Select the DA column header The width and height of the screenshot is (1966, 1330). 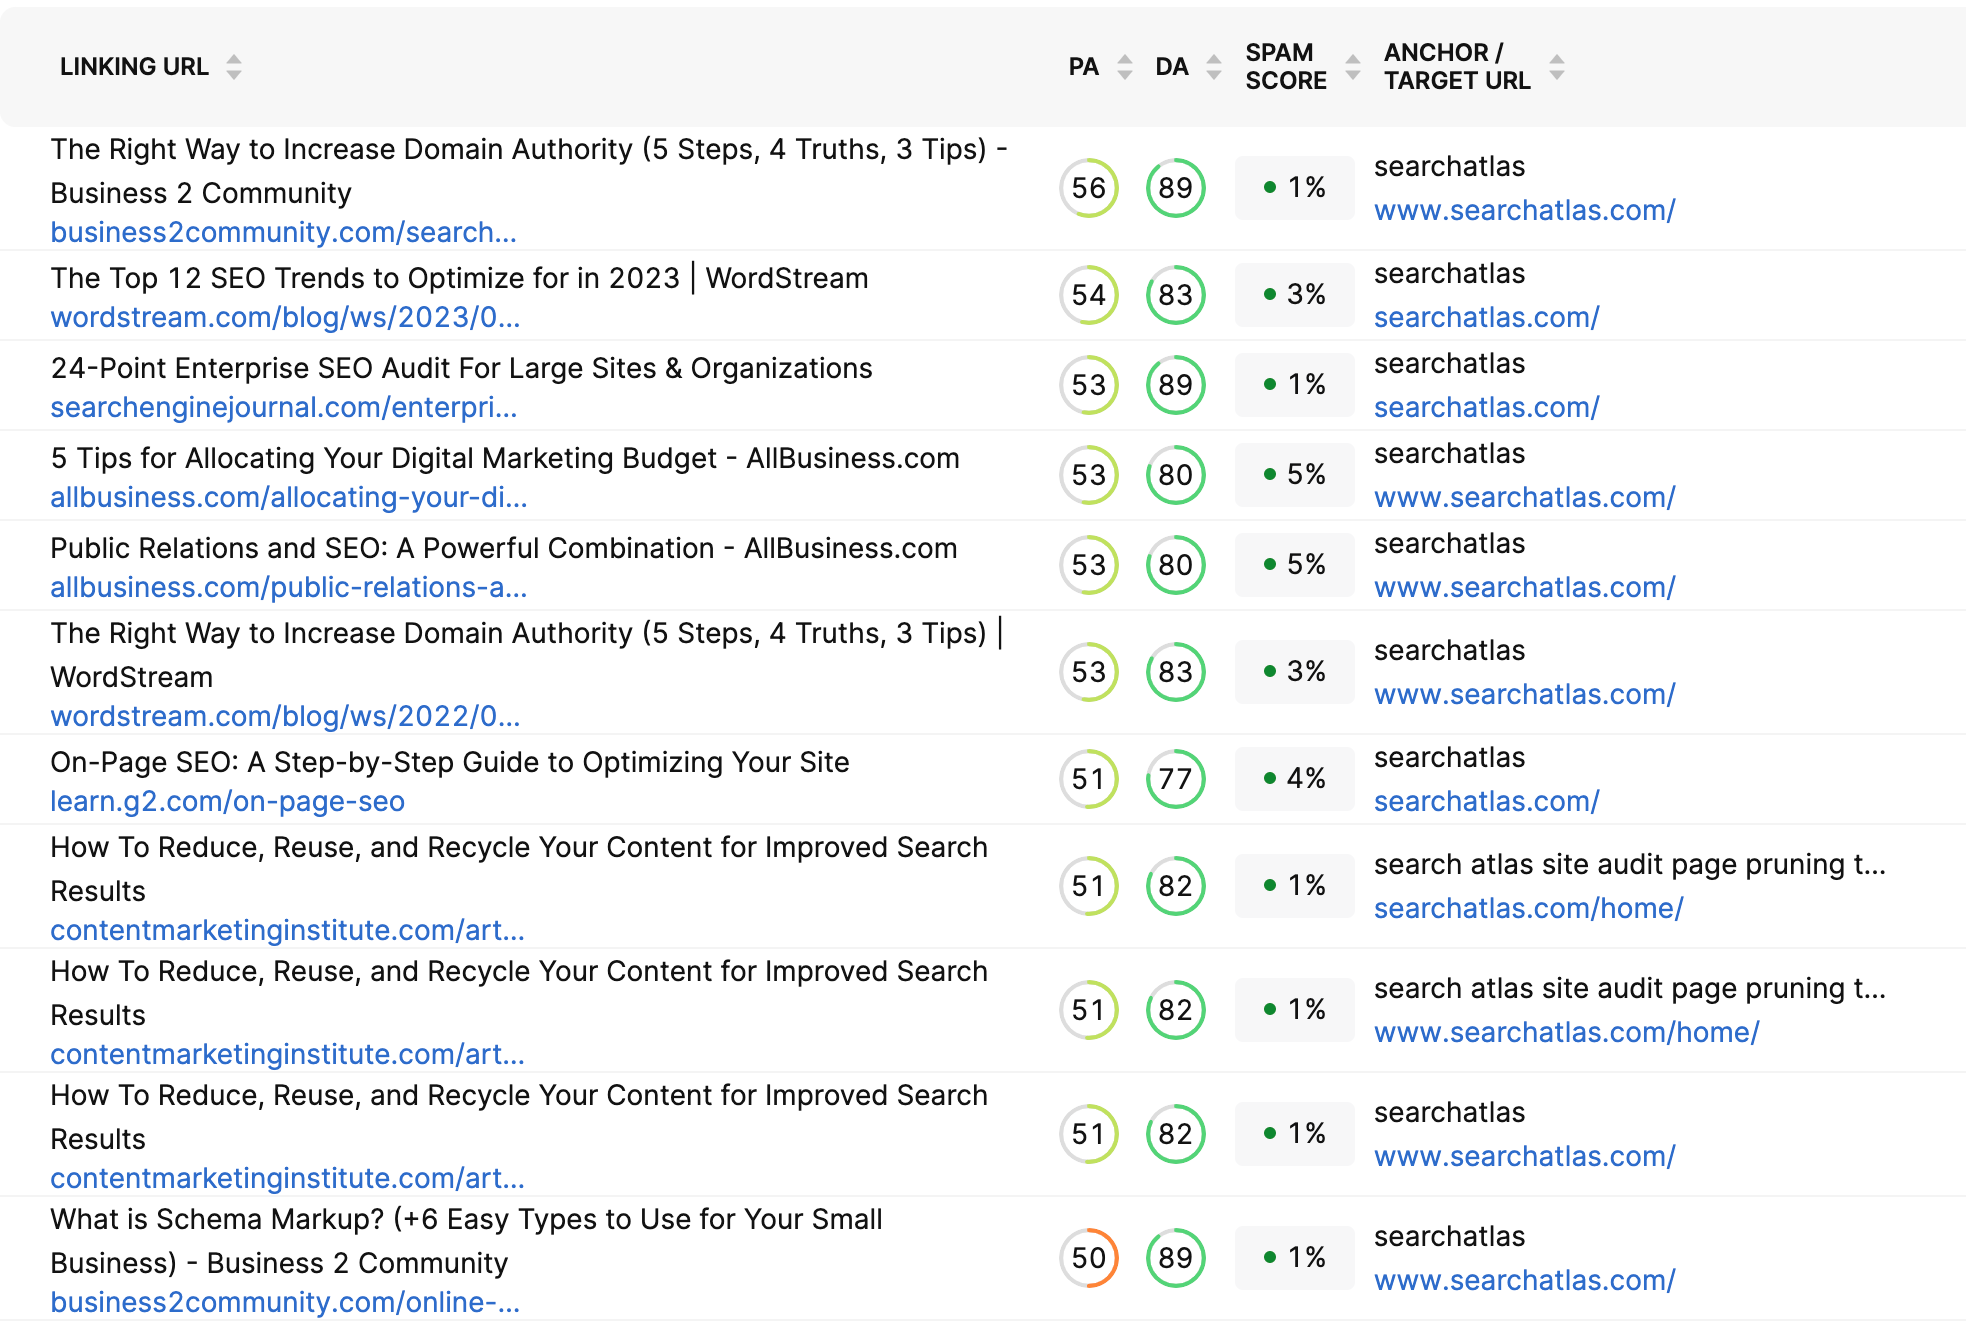coord(1172,66)
